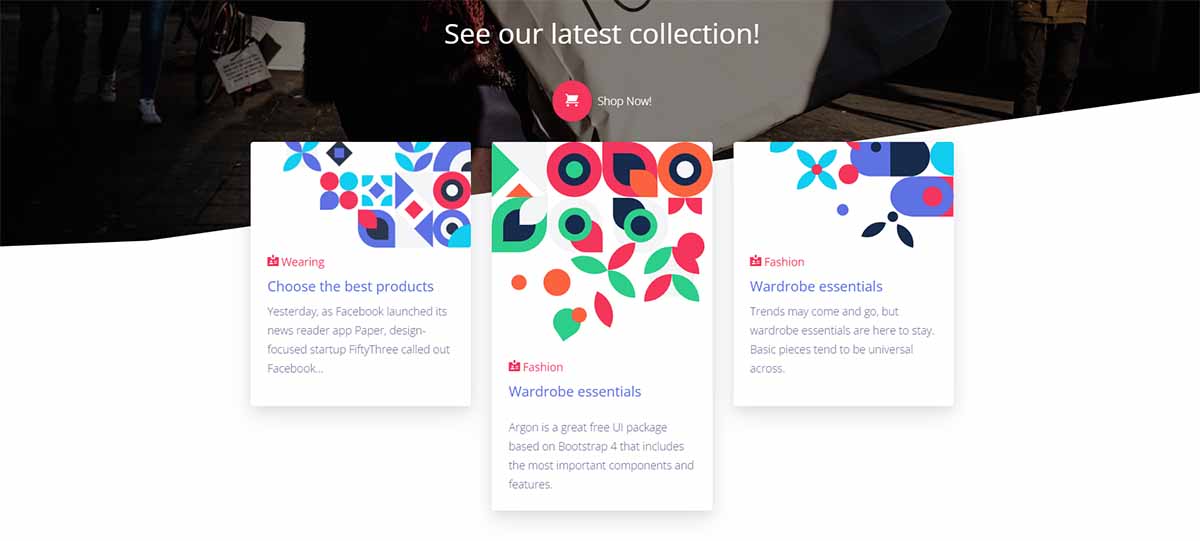This screenshot has width=1200, height=541.
Task: Open Wardrobe essentials title on the right card
Action: point(816,286)
